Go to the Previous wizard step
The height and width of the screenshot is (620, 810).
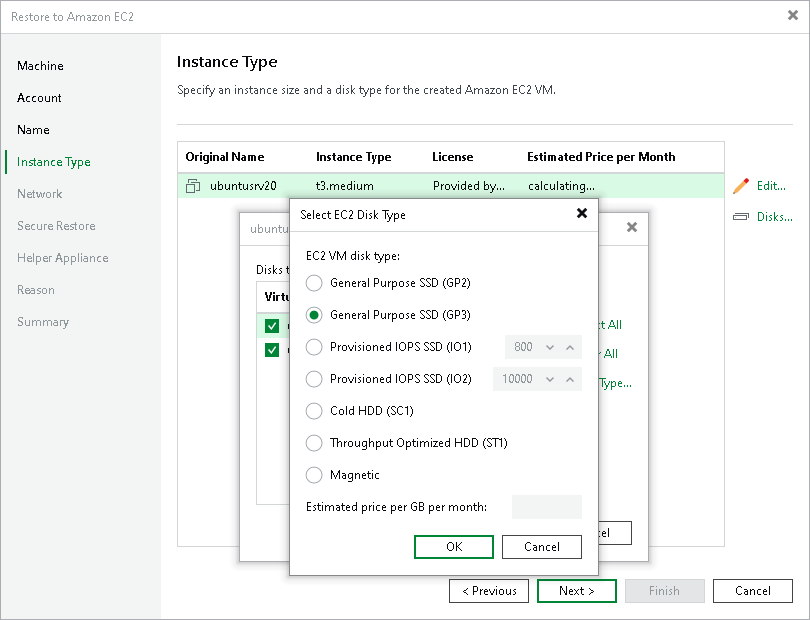tap(489, 591)
